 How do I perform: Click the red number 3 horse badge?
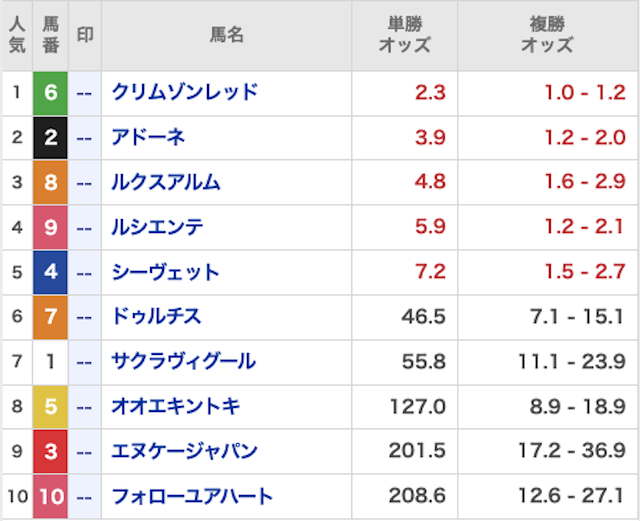[x=50, y=452]
